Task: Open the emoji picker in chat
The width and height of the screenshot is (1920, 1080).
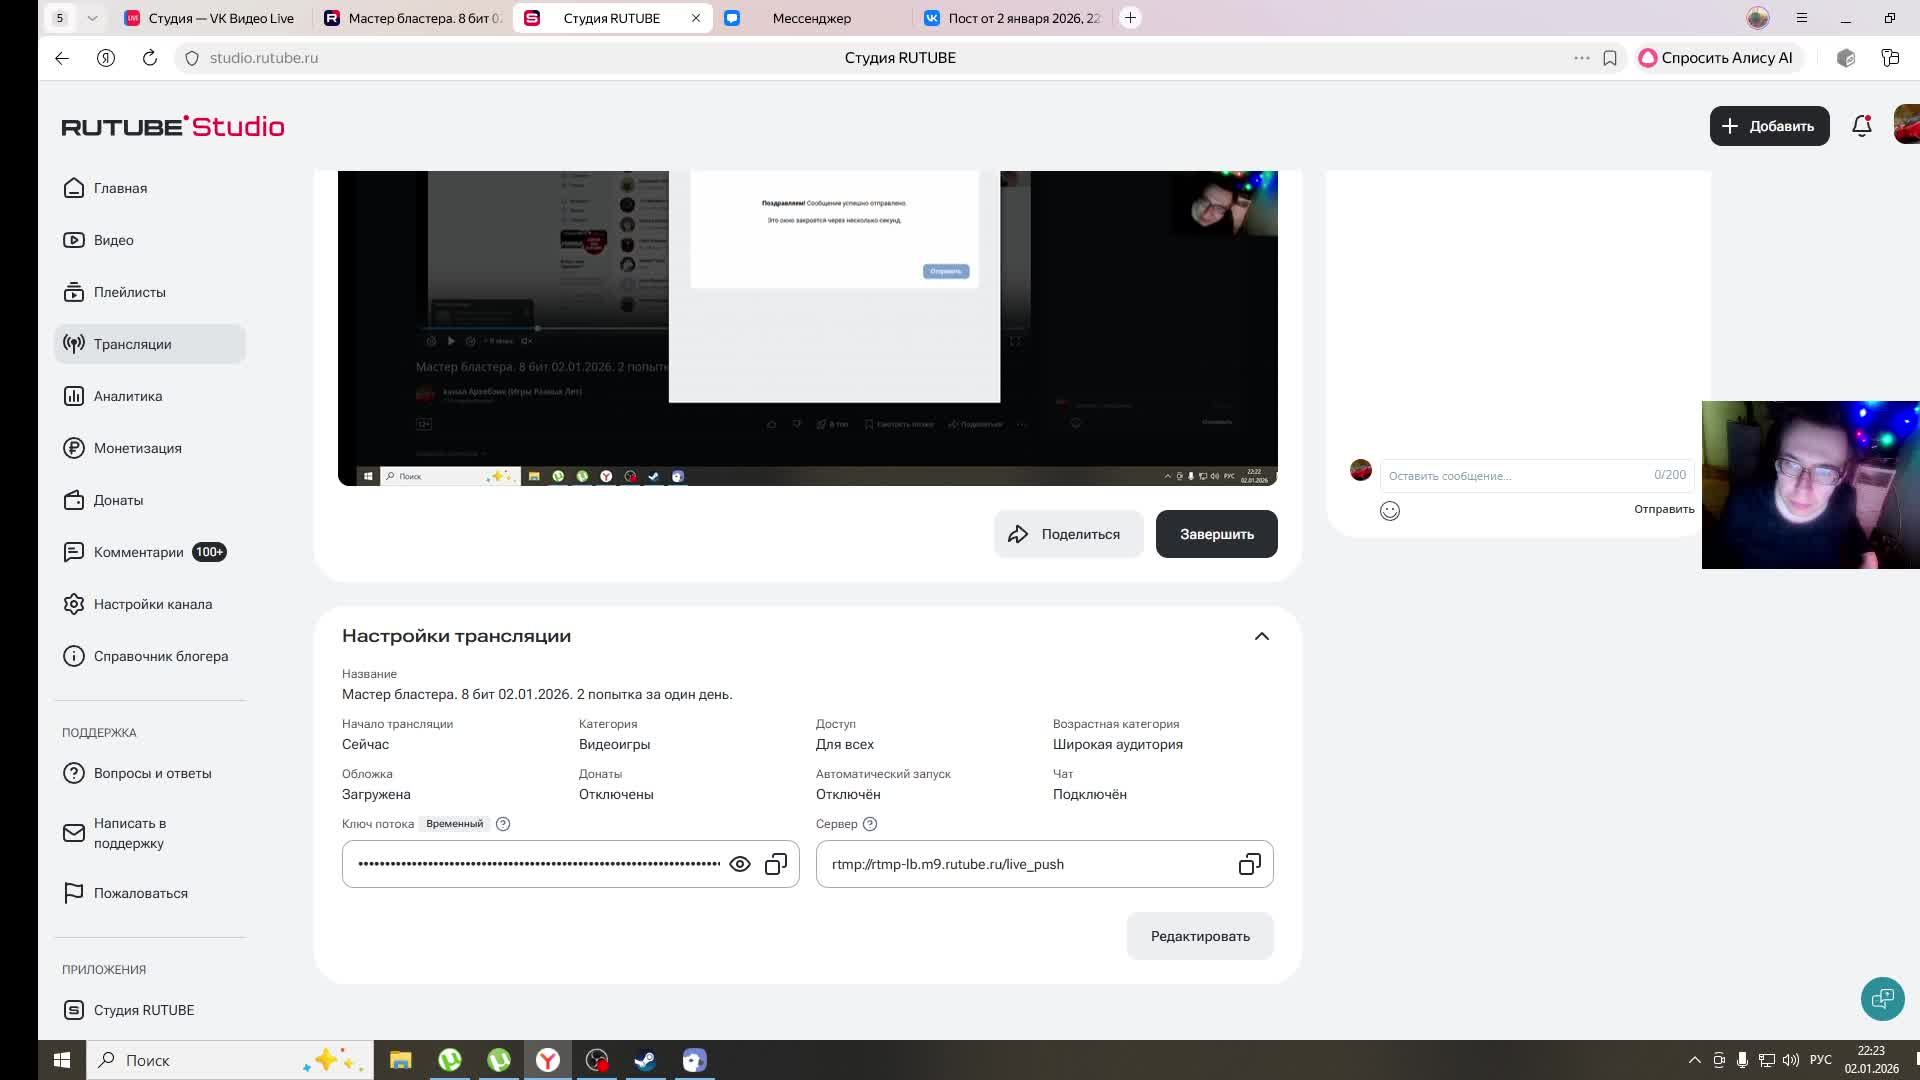Action: tap(1390, 511)
